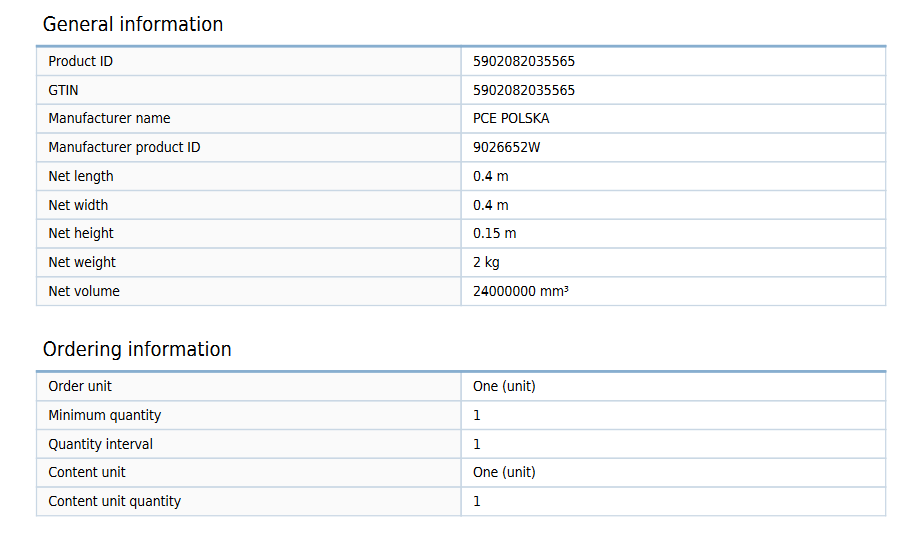
Task: Click the Net width value 0.4 m
Action: [490, 205]
